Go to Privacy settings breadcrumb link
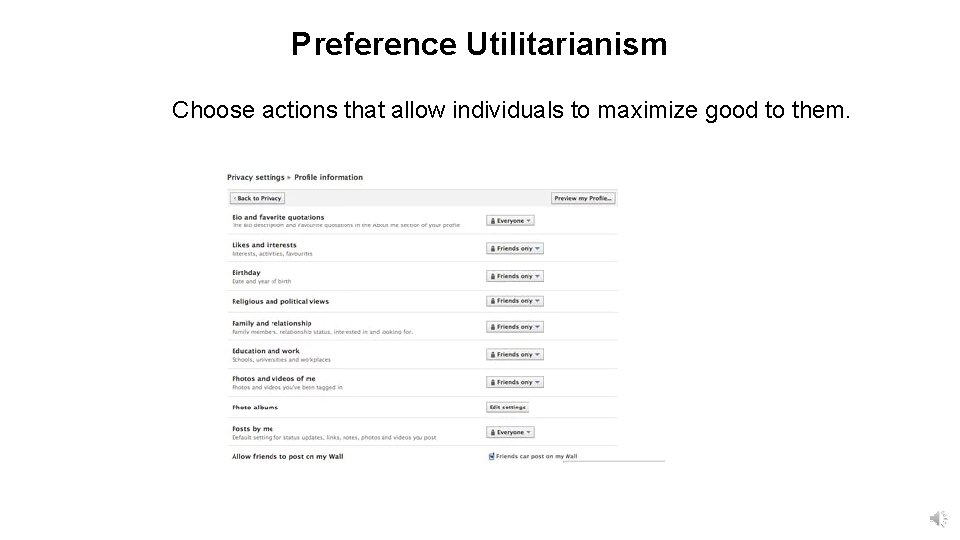 point(255,177)
